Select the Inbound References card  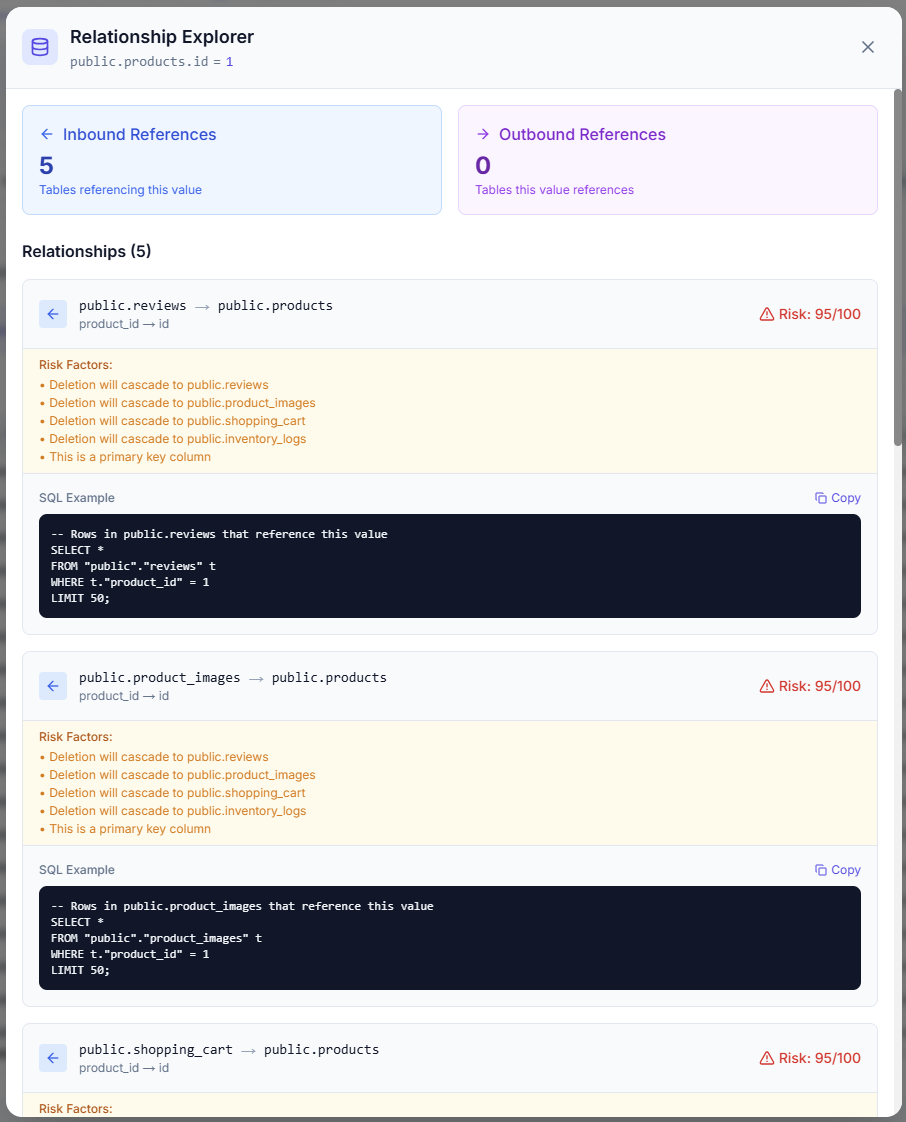coord(232,160)
